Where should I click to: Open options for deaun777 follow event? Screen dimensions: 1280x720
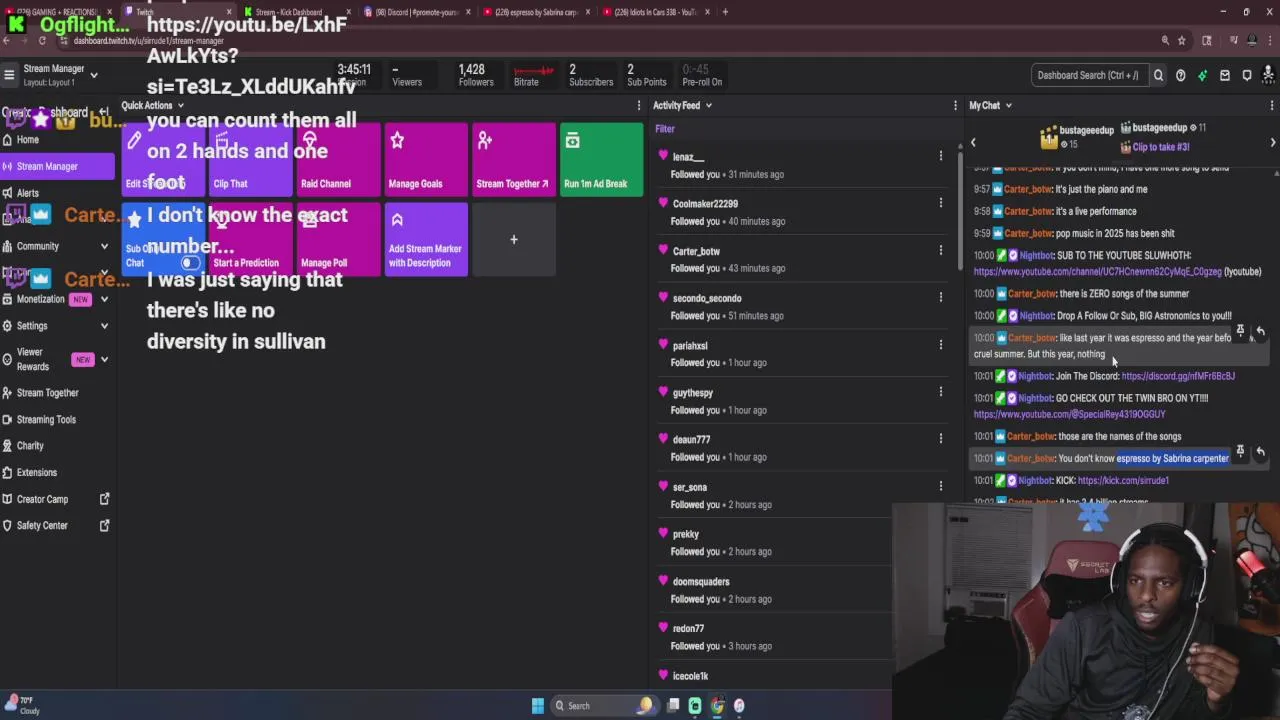click(x=940, y=439)
